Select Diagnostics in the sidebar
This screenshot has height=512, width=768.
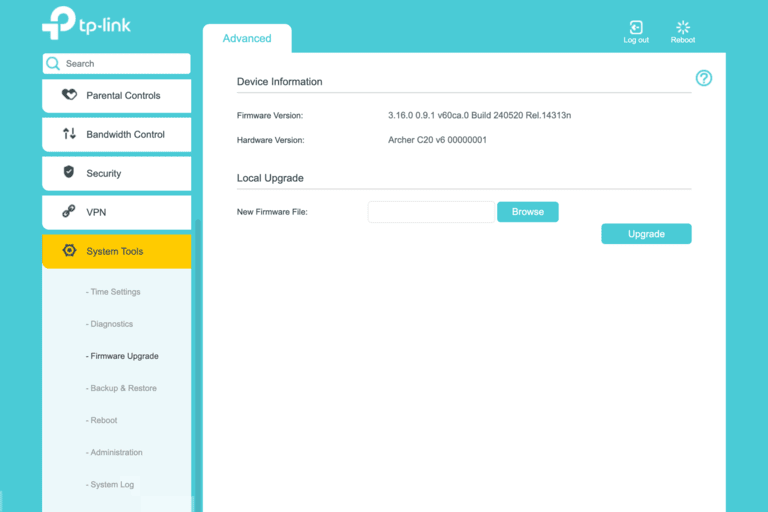click(110, 324)
